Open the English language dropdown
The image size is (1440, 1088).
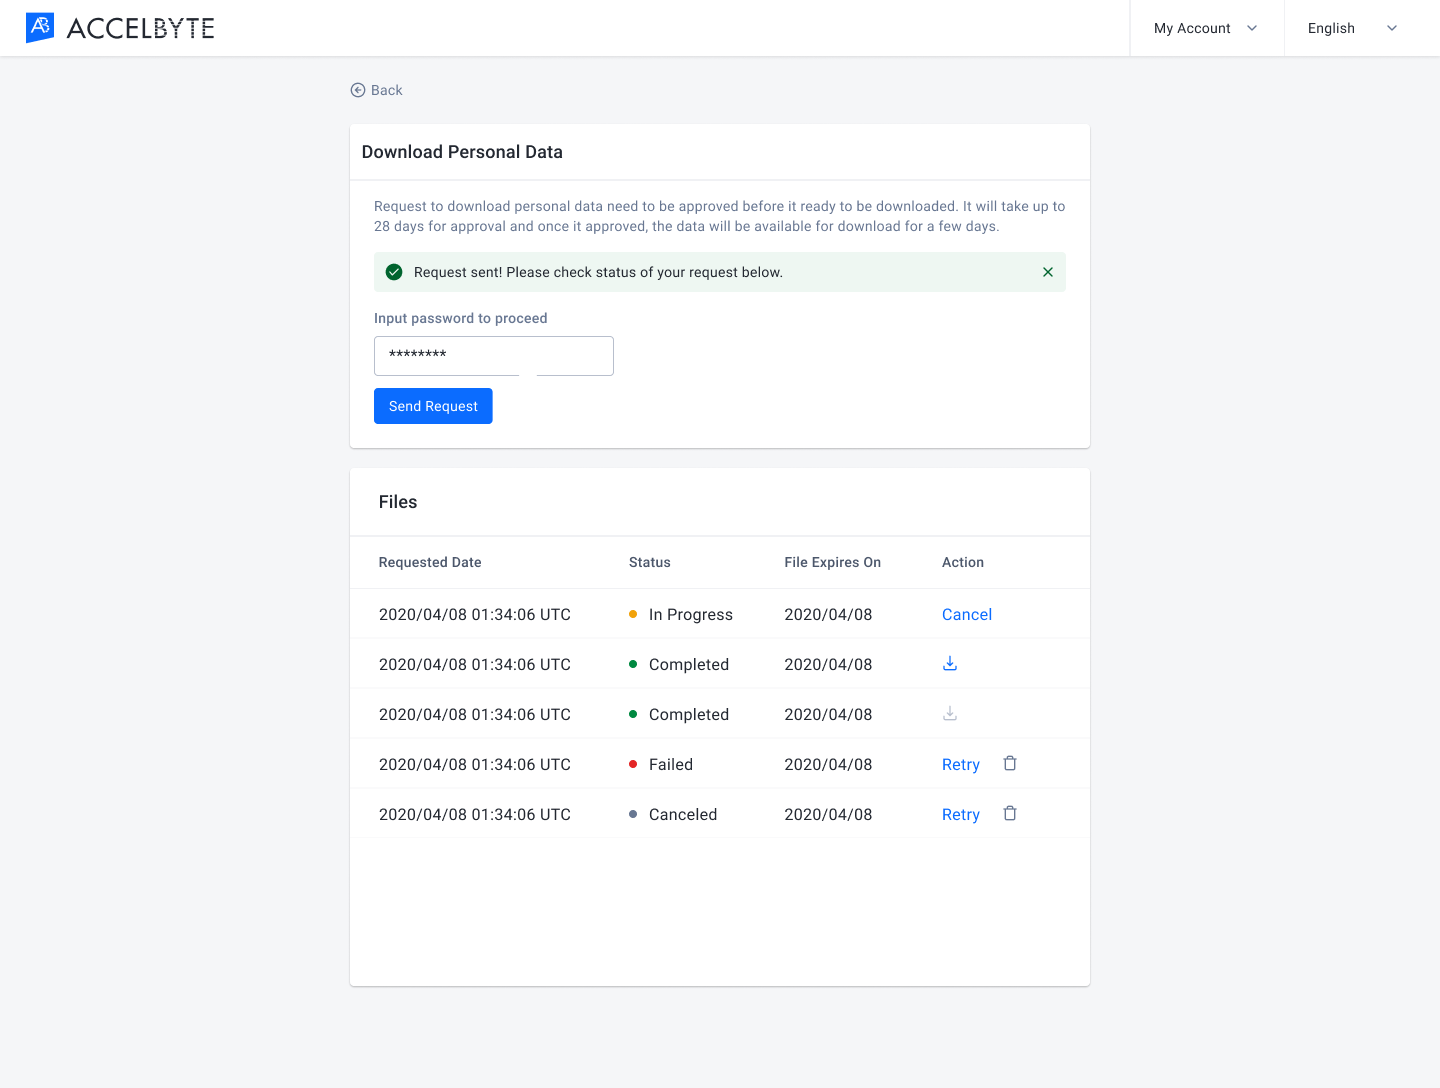click(1352, 28)
